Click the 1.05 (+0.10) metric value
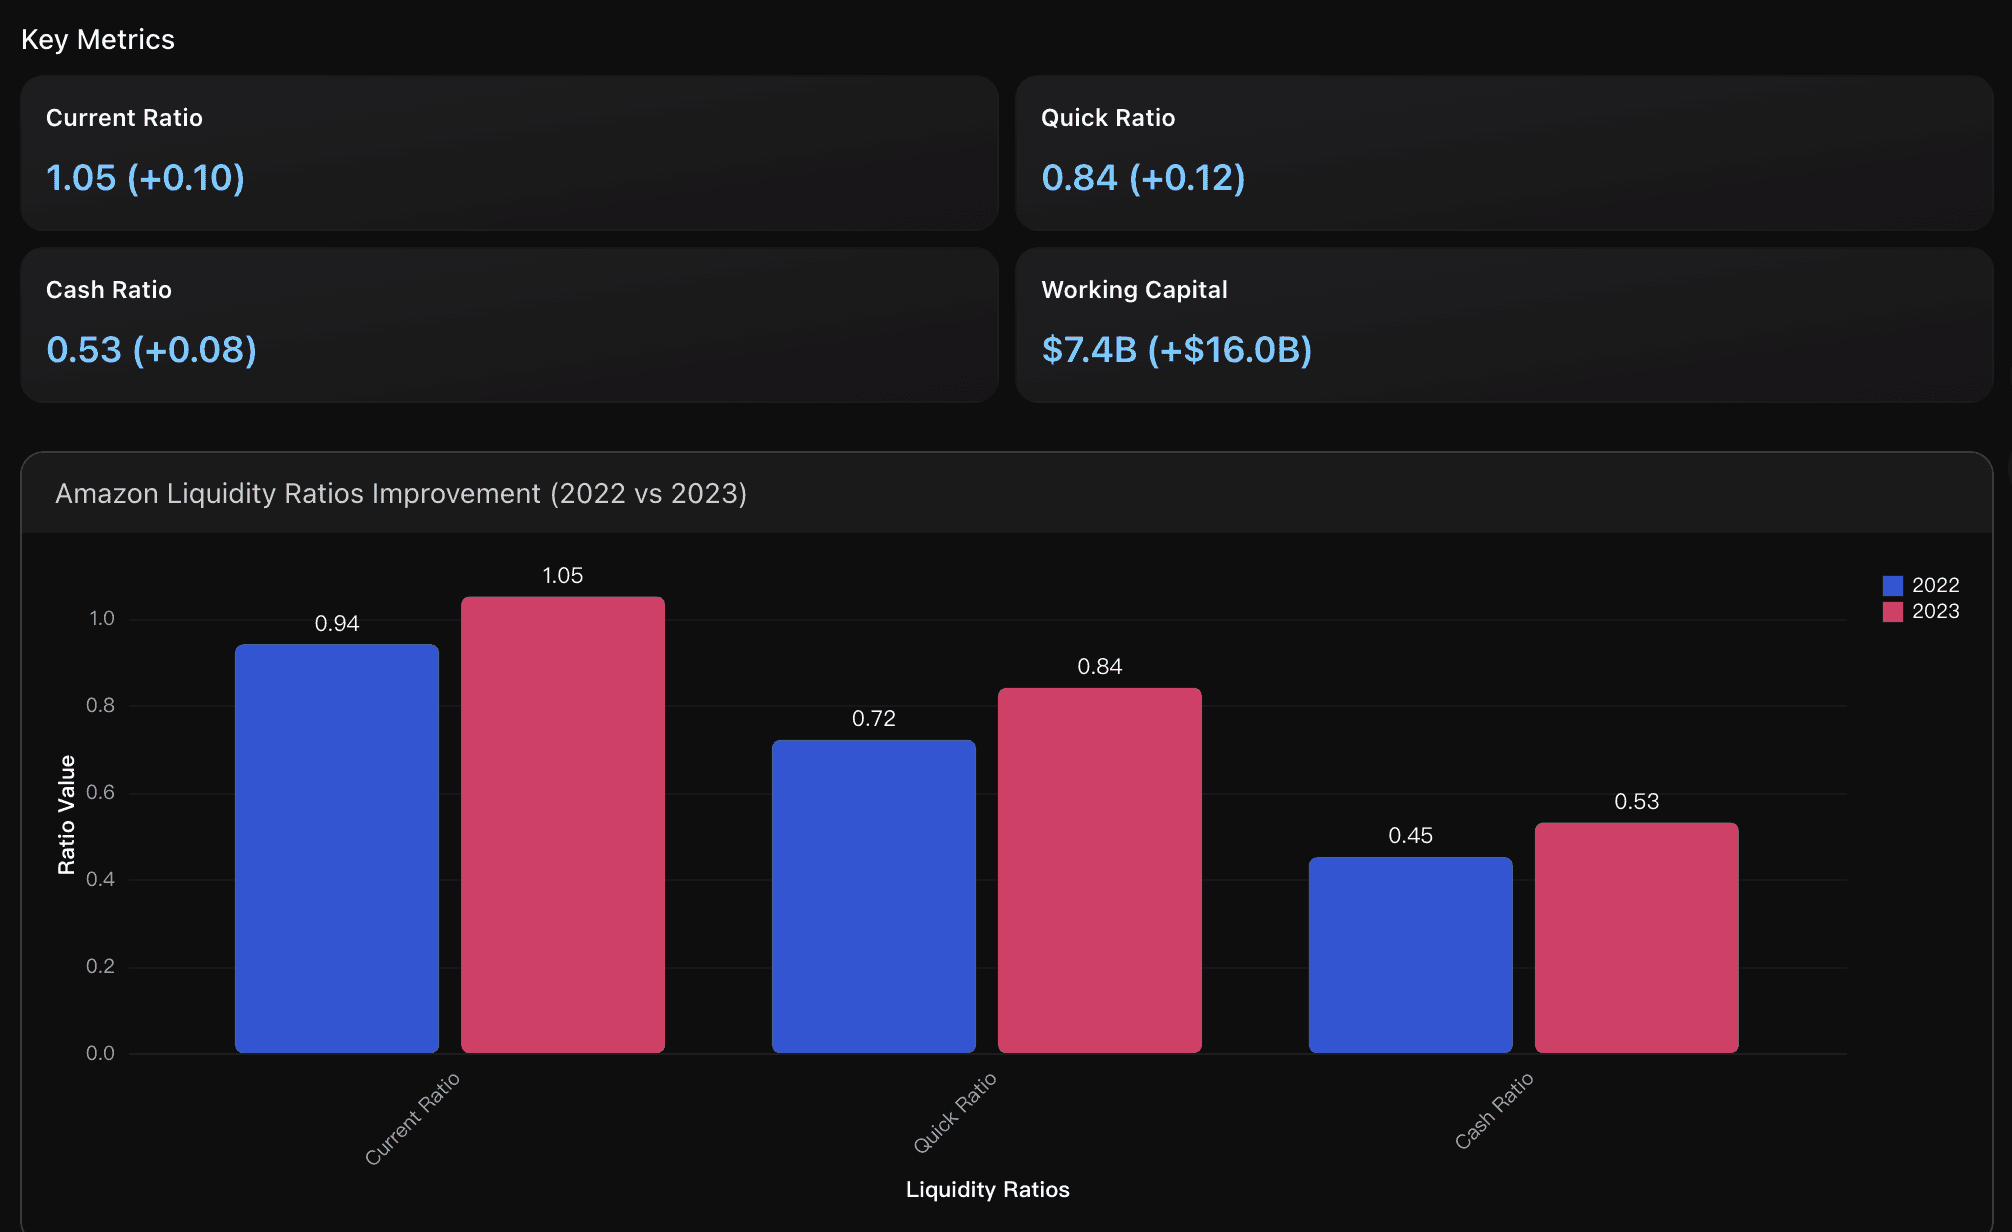 (x=145, y=178)
